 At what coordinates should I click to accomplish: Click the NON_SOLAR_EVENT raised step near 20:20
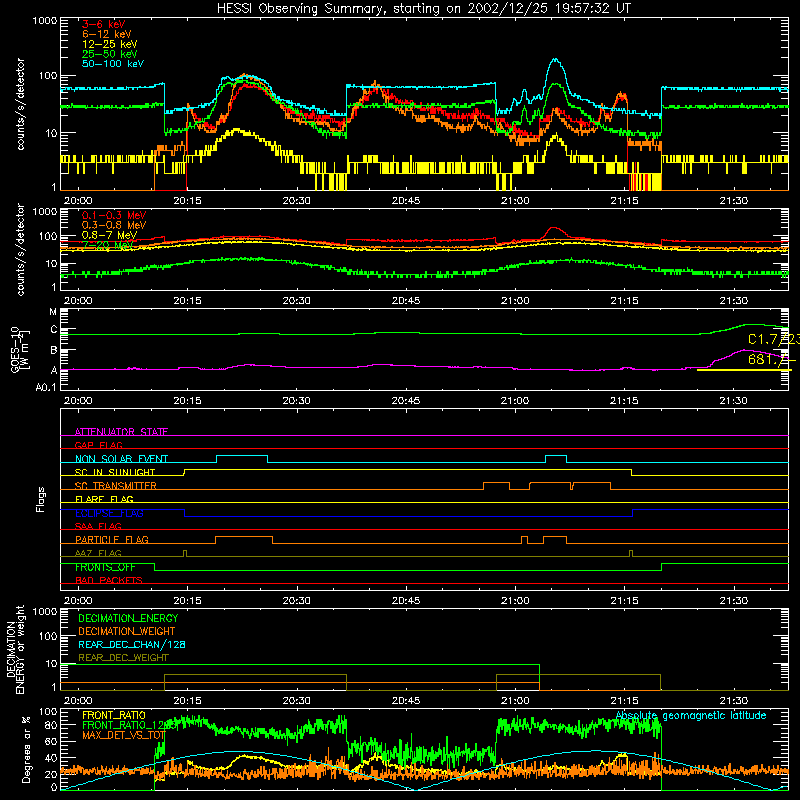(242, 456)
